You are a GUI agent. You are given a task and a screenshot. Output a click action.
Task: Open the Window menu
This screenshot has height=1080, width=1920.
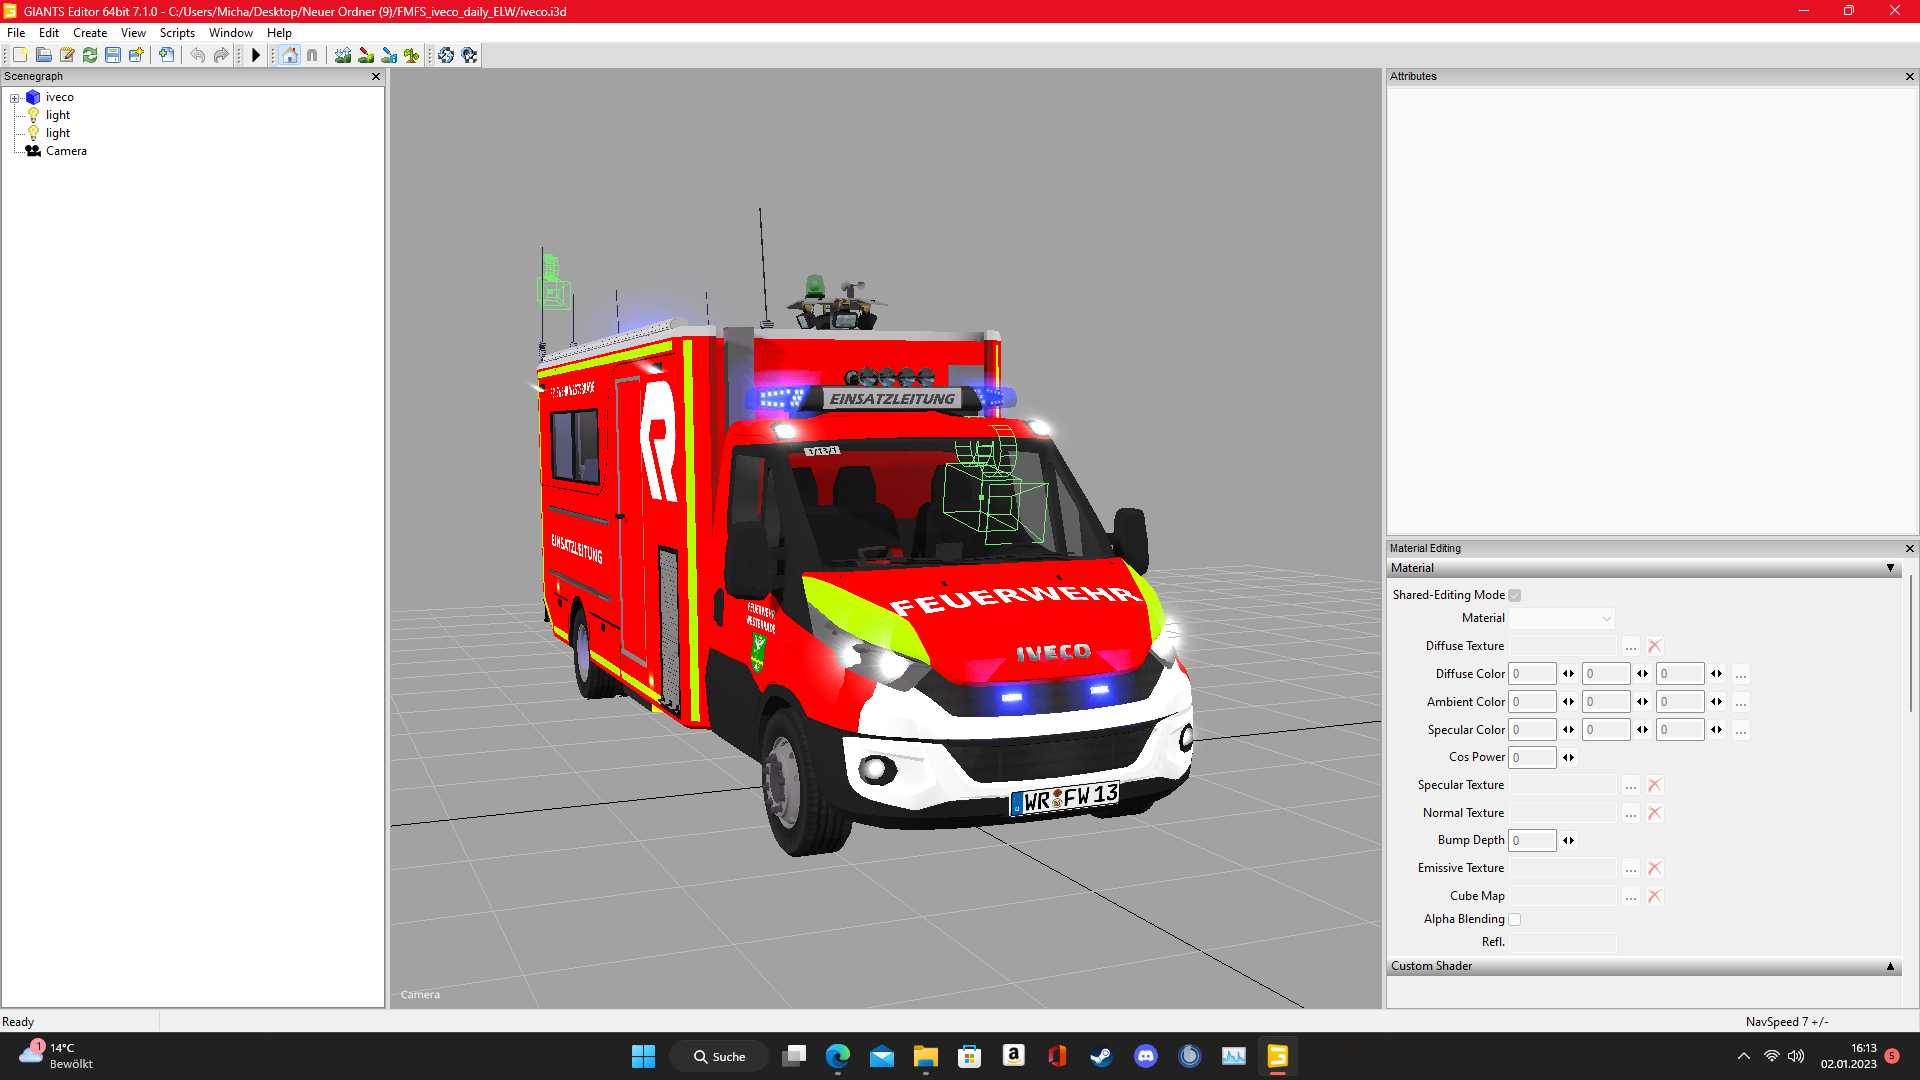(x=231, y=33)
